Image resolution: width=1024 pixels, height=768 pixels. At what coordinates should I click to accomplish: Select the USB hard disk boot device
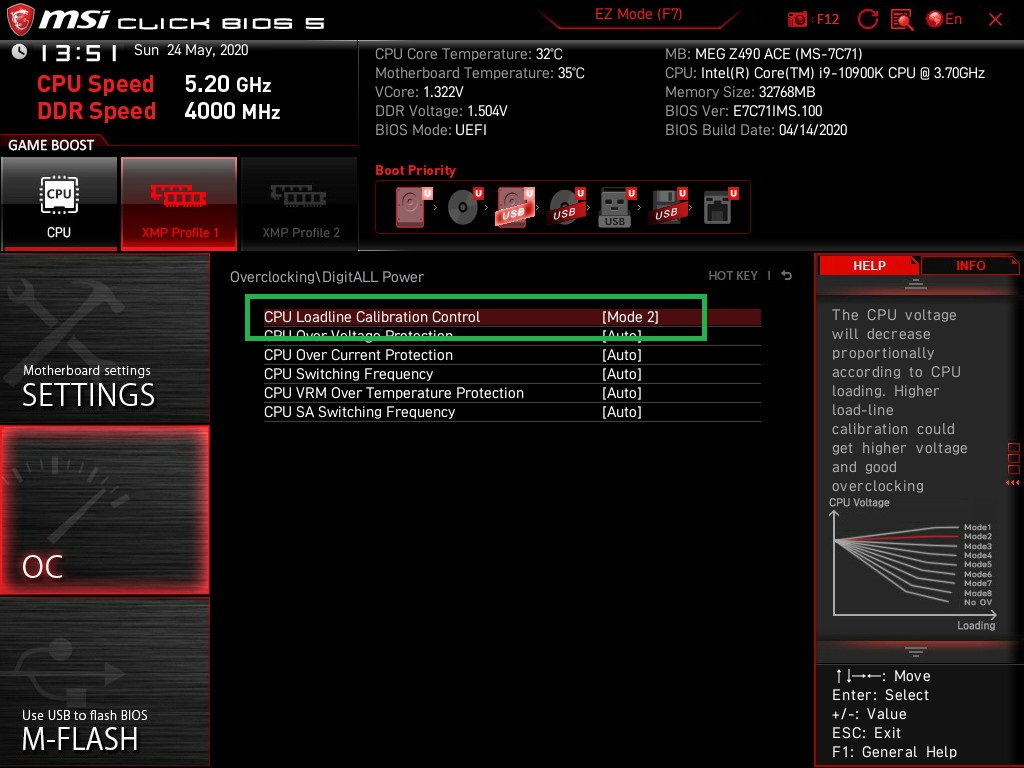[516, 207]
